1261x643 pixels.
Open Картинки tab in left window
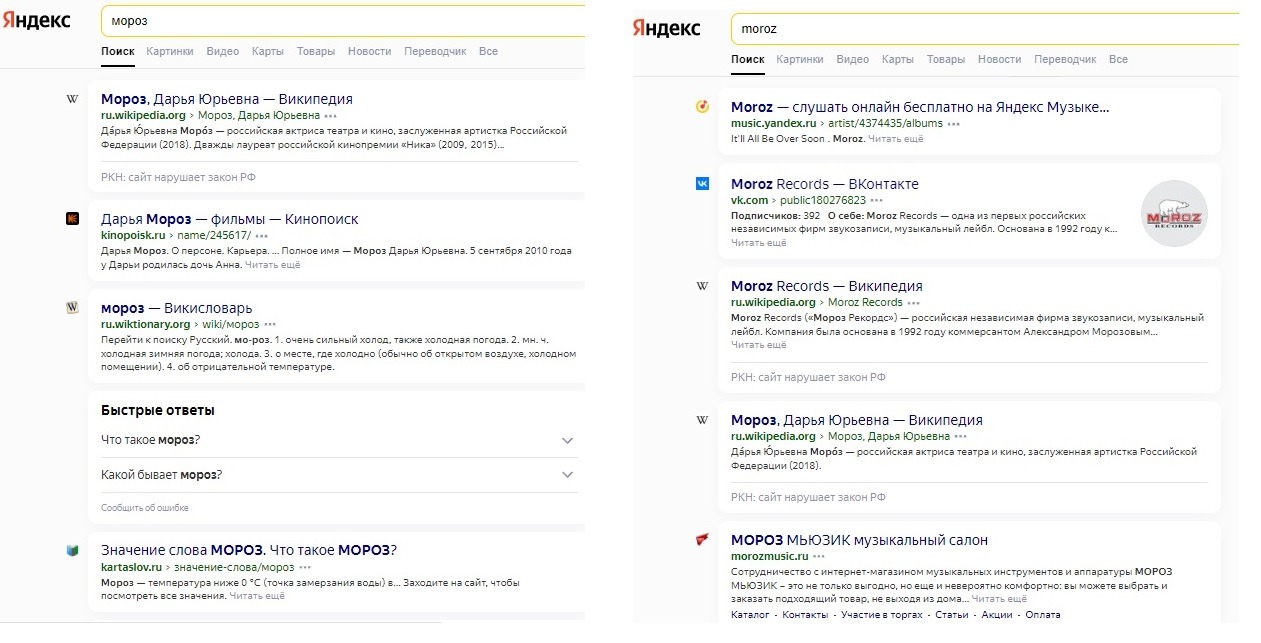point(170,51)
